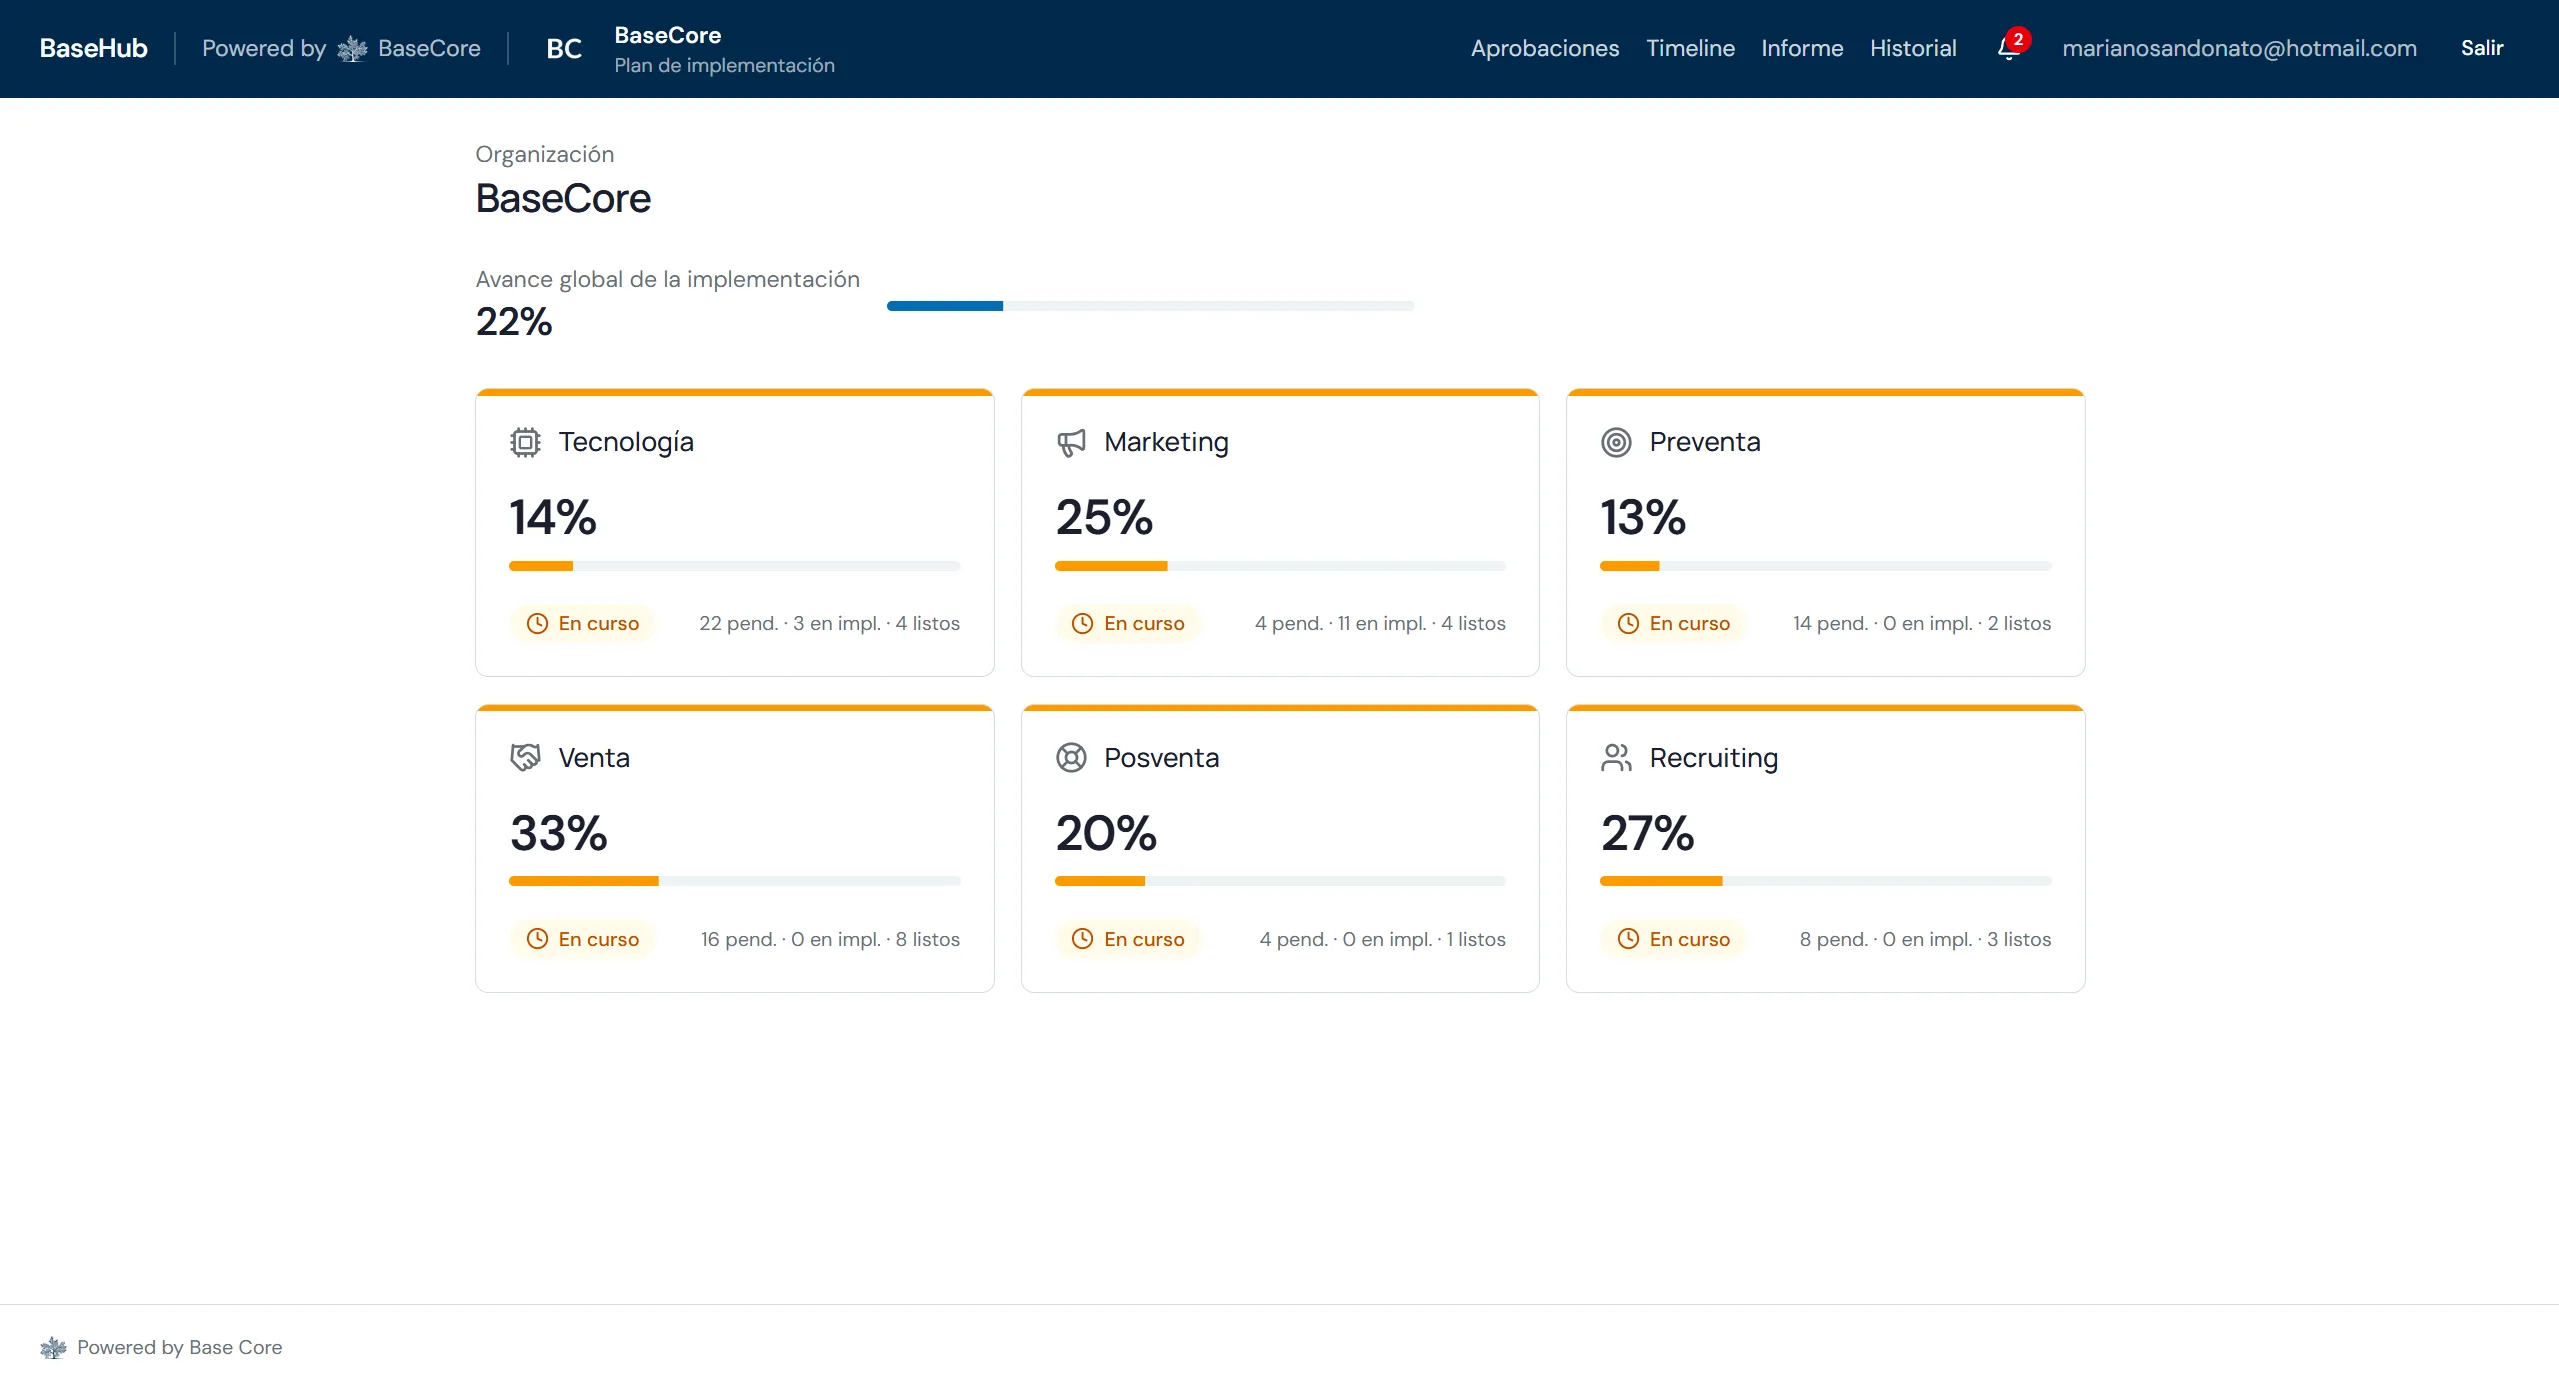Image resolution: width=2559 pixels, height=1393 pixels.
Task: Open the Marketing card title
Action: click(x=1166, y=442)
